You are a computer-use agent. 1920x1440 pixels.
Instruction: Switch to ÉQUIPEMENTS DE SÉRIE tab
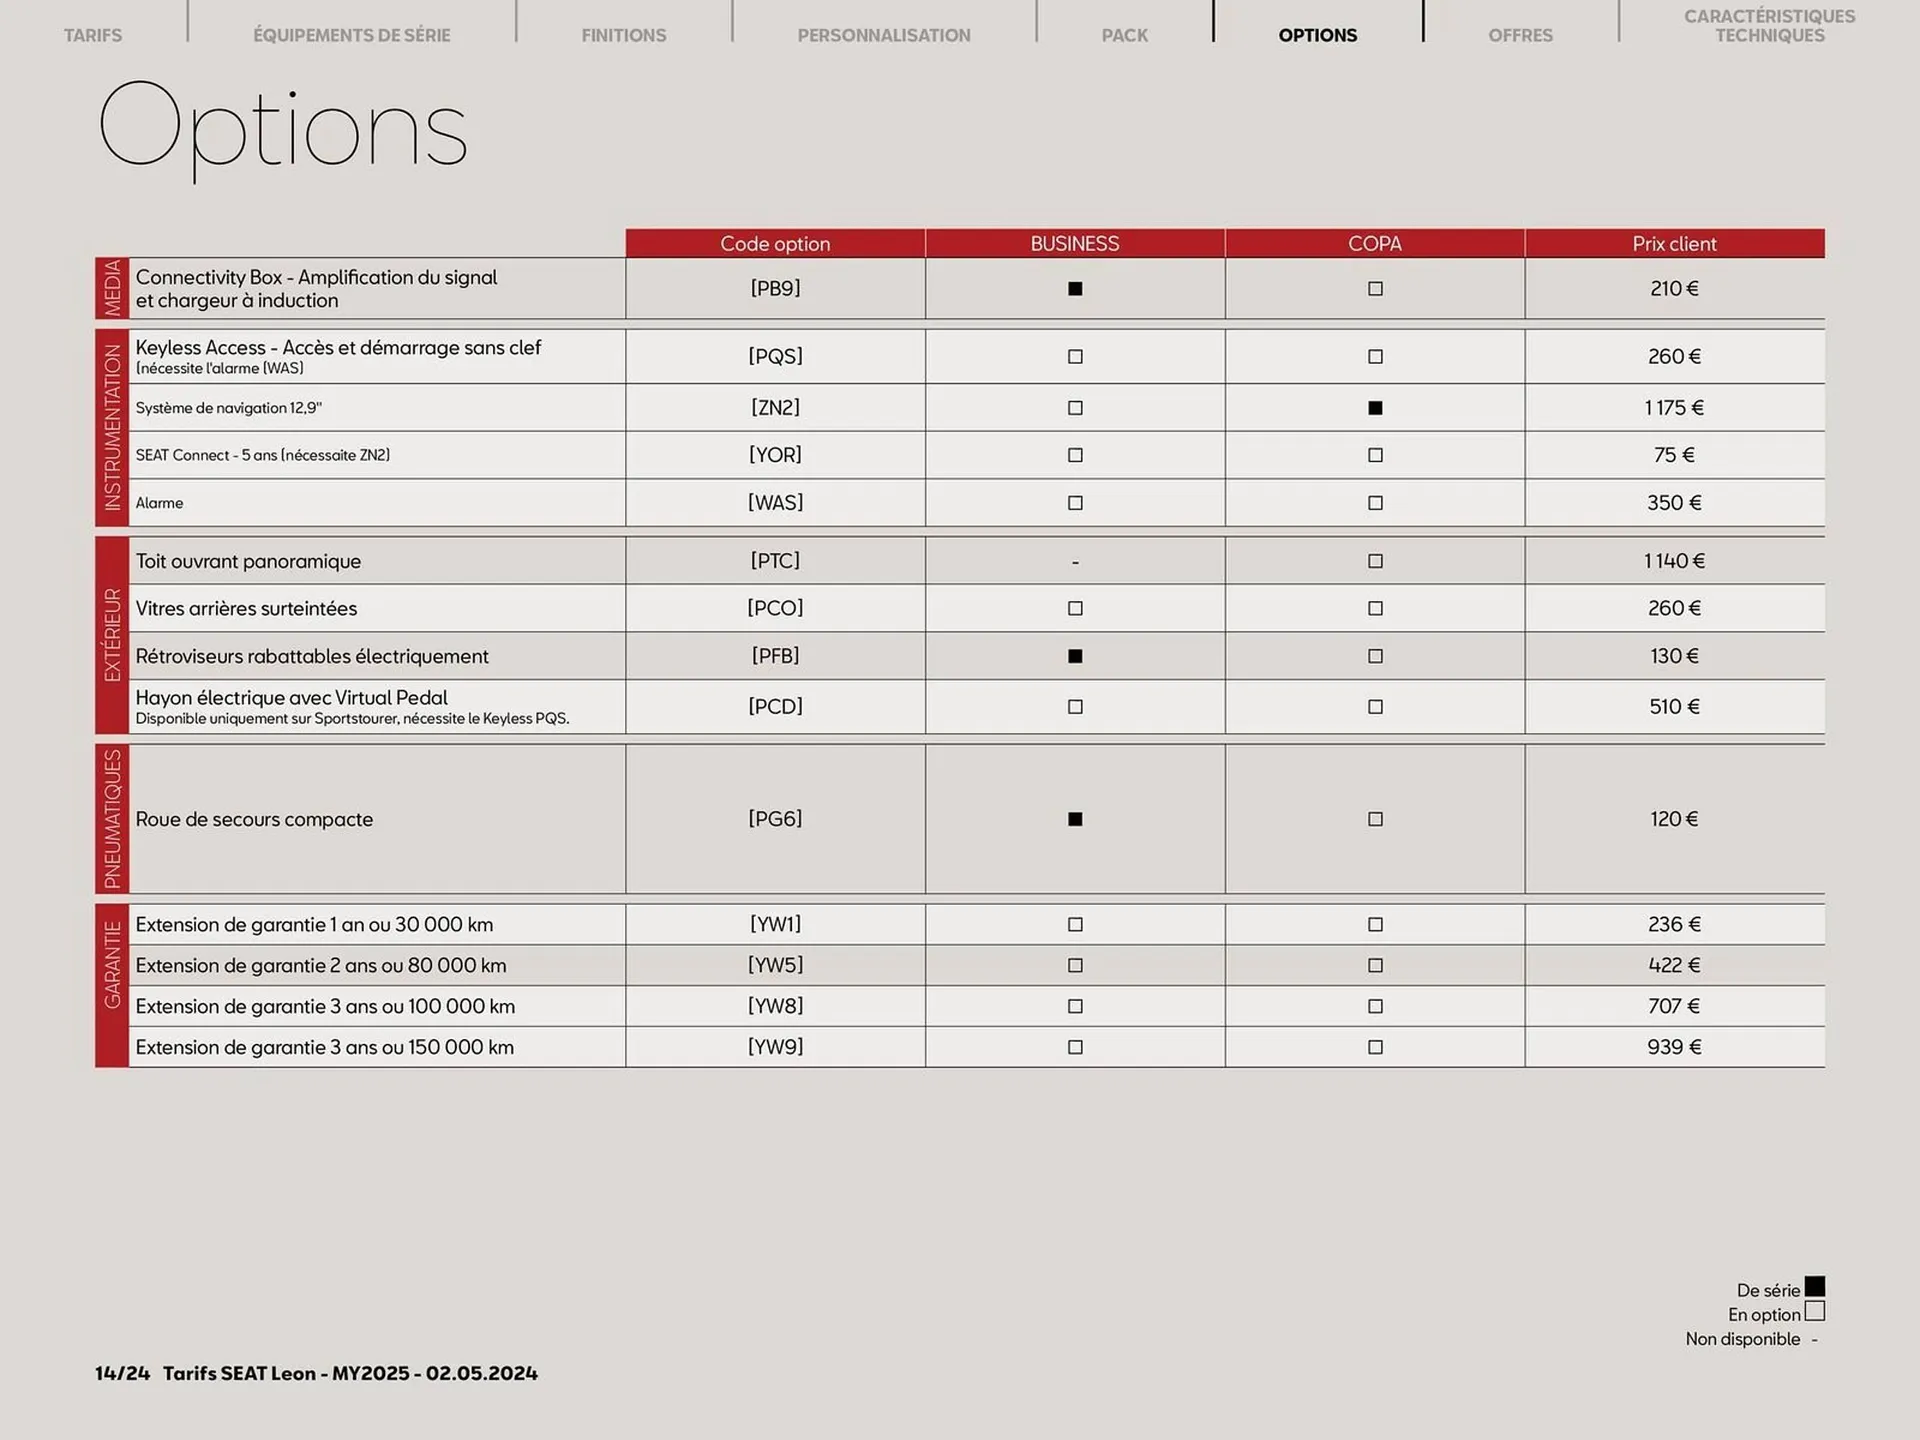352,35
